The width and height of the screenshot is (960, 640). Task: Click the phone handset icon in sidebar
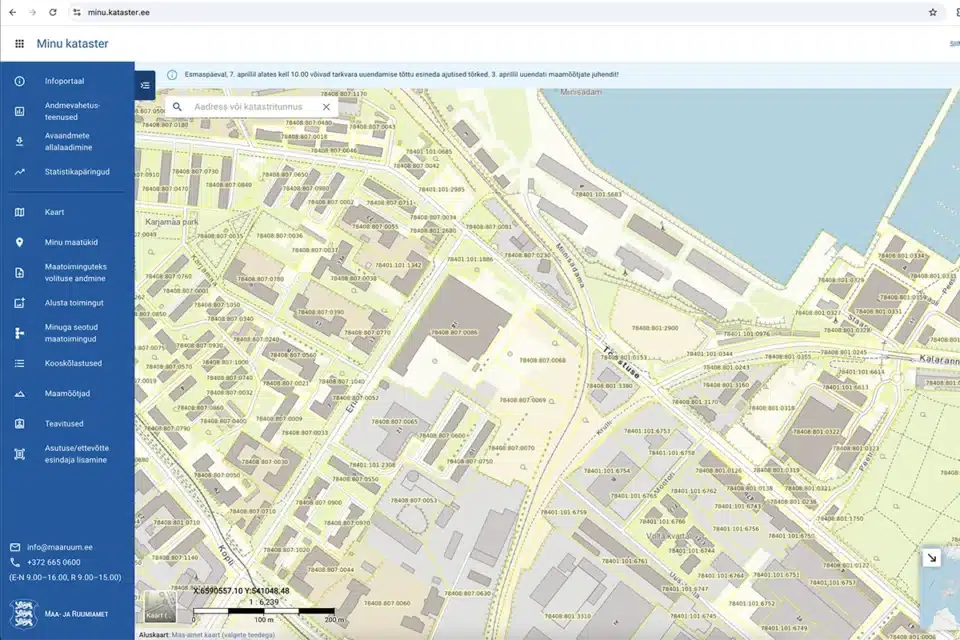(x=15, y=562)
